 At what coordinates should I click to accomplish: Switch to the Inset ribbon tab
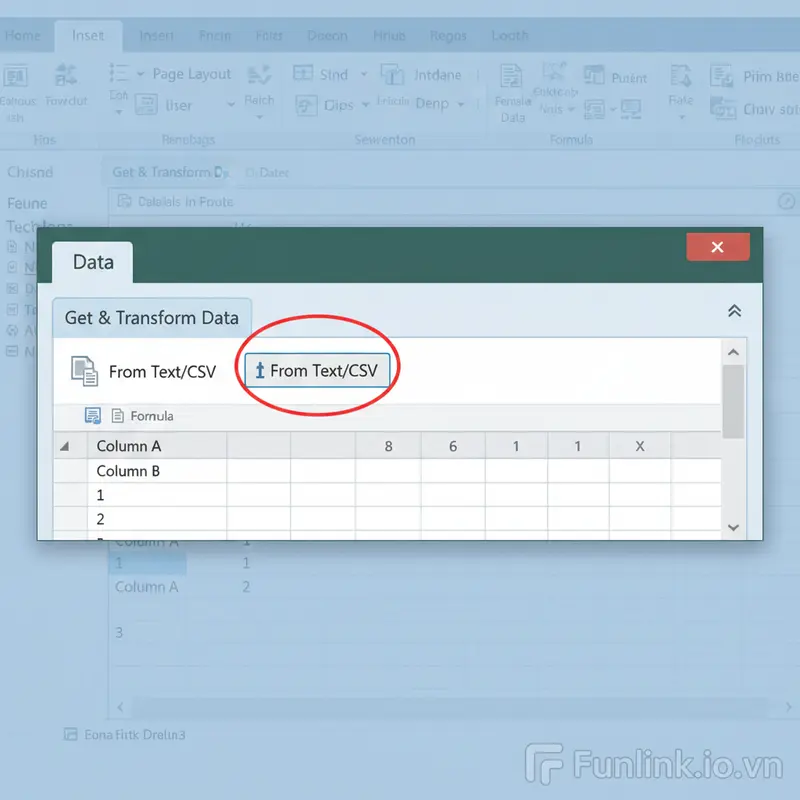pyautogui.click(x=88, y=35)
